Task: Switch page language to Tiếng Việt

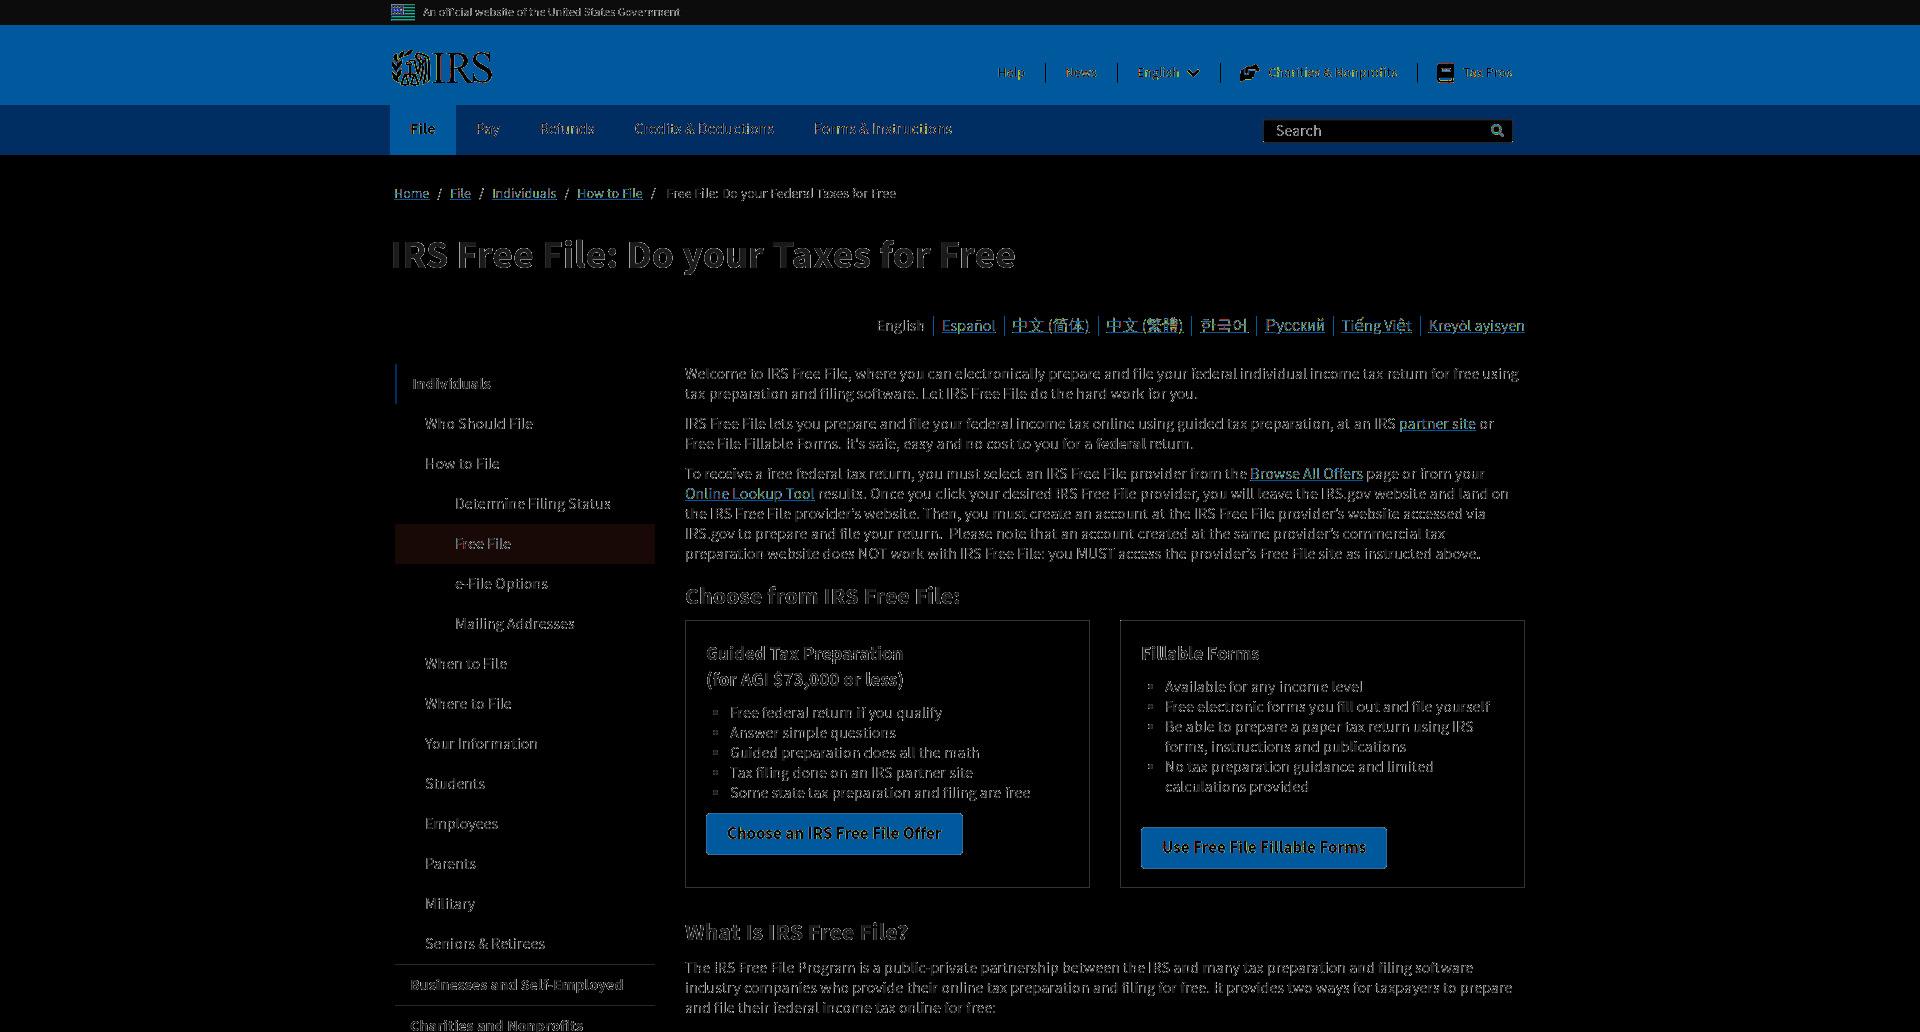Action: point(1376,326)
